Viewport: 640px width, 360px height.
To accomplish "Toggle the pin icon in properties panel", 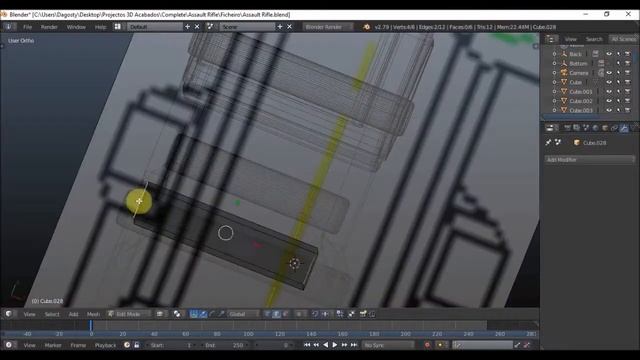I will (x=548, y=142).
